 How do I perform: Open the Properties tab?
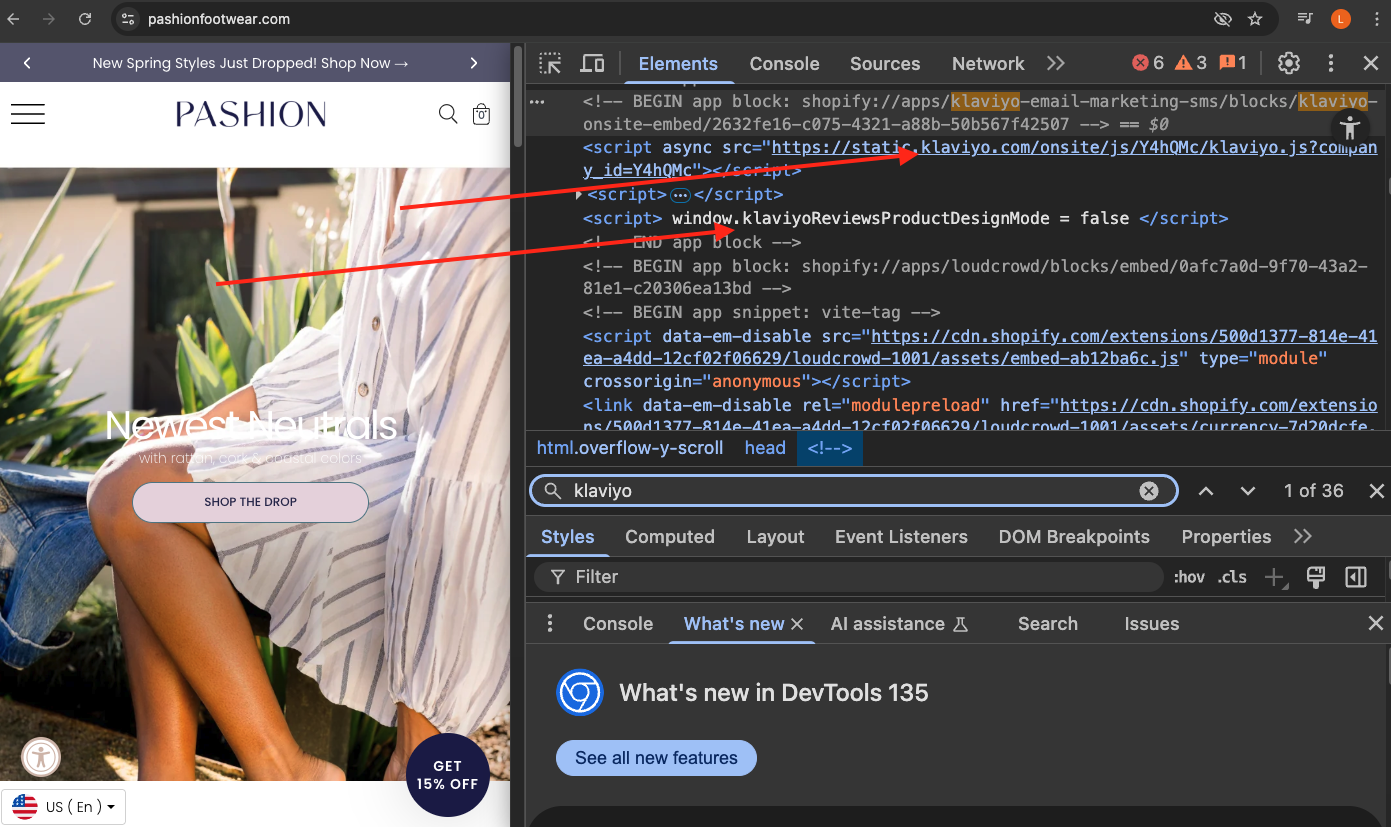tap(1226, 537)
